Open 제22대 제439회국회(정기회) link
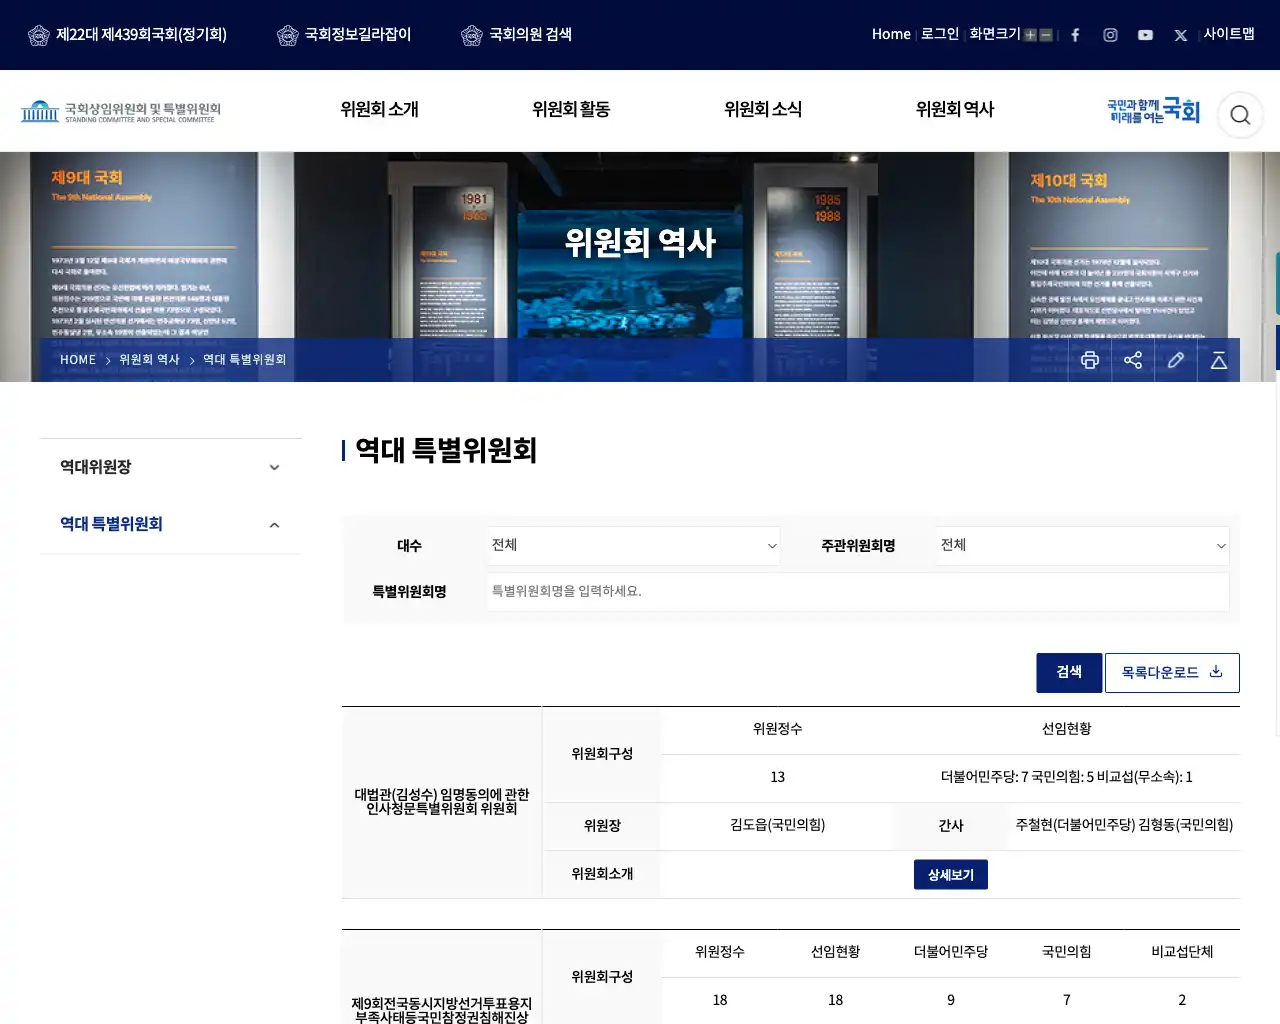Screen dimensions: 1280x1024 coord(127,35)
